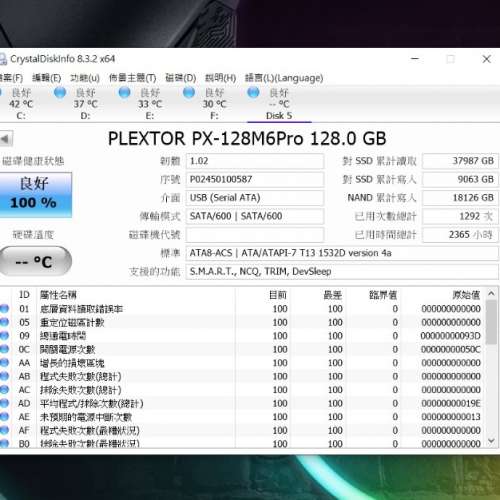Click the empty drive letter field
500x500 pixels.
[x=255, y=235]
